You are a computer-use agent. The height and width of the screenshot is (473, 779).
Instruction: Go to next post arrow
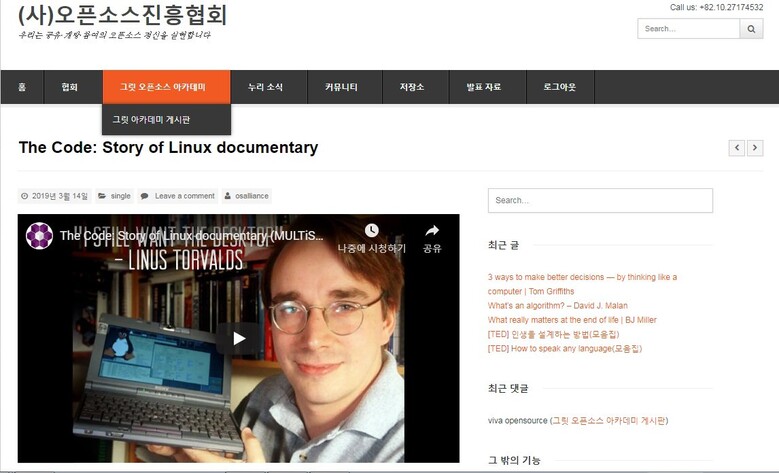click(755, 148)
